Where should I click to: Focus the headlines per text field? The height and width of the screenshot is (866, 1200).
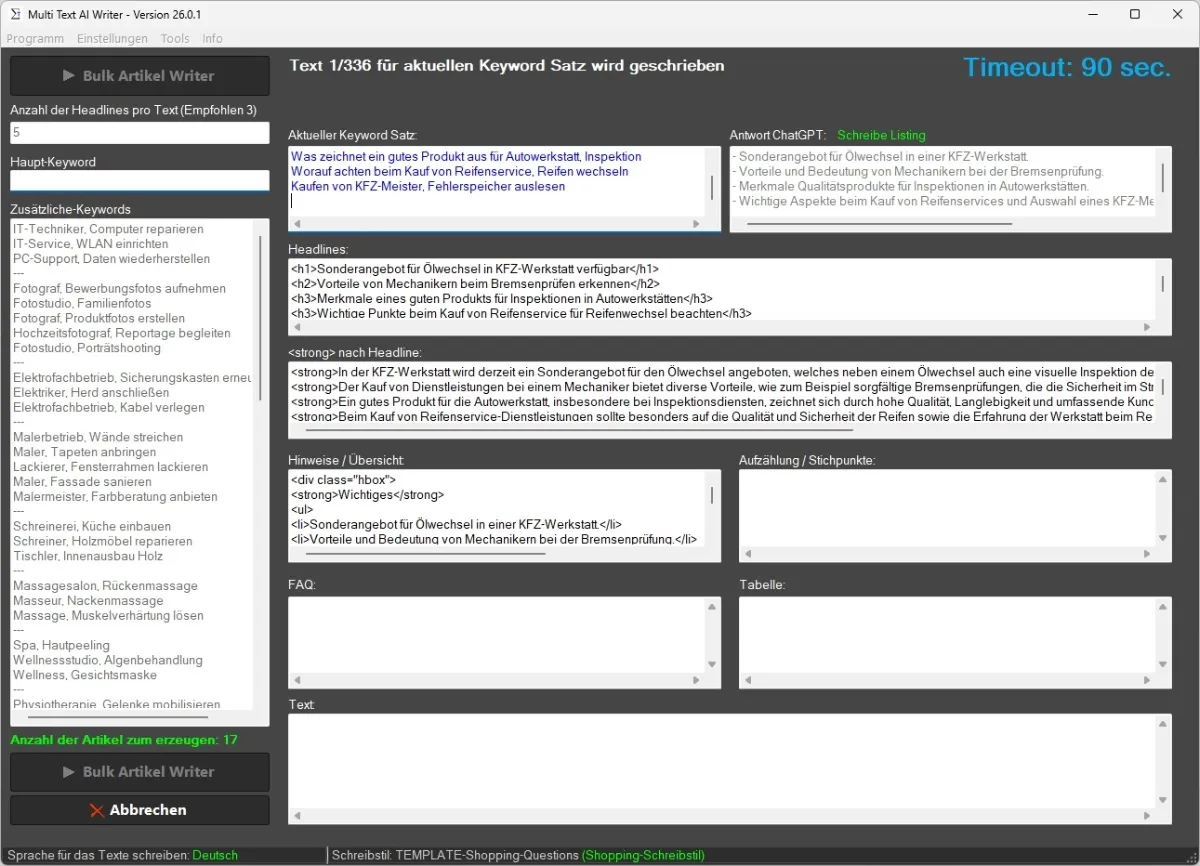[140, 132]
